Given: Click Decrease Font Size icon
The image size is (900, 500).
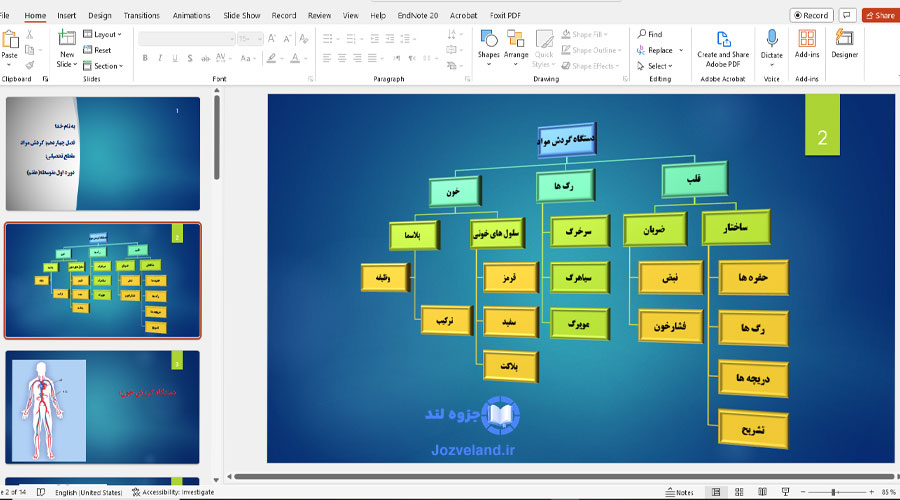Looking at the screenshot, I should click(x=288, y=38).
